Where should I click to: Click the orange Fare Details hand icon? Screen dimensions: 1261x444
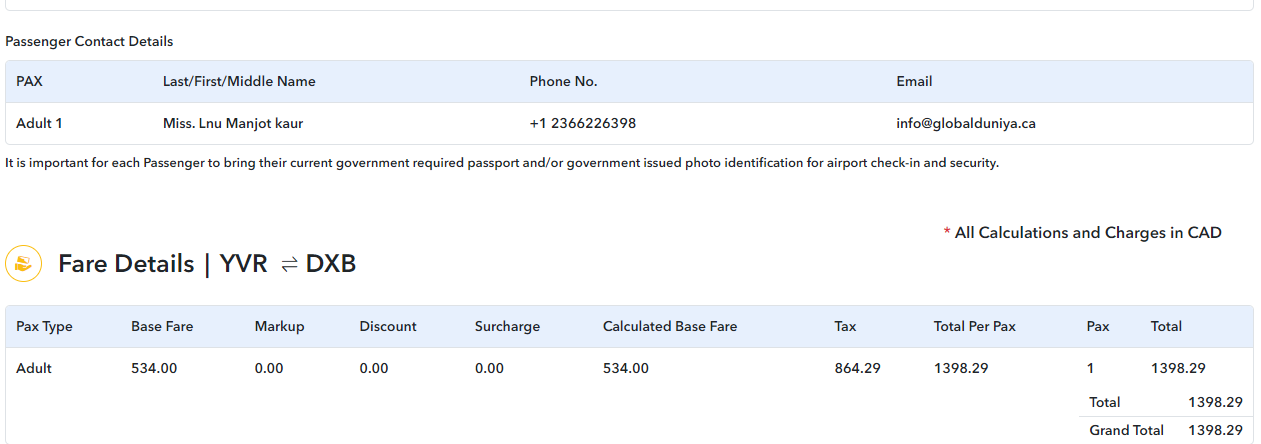(x=23, y=264)
